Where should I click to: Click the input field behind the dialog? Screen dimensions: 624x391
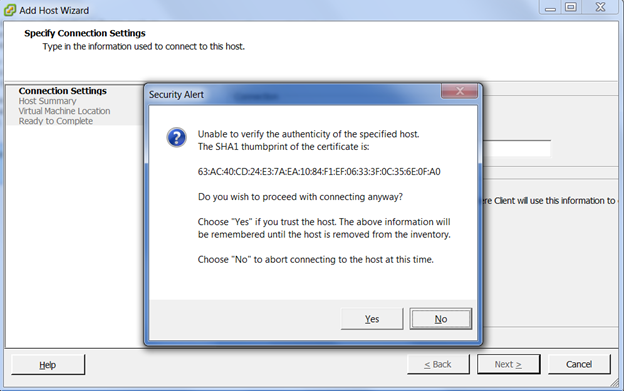(517, 148)
